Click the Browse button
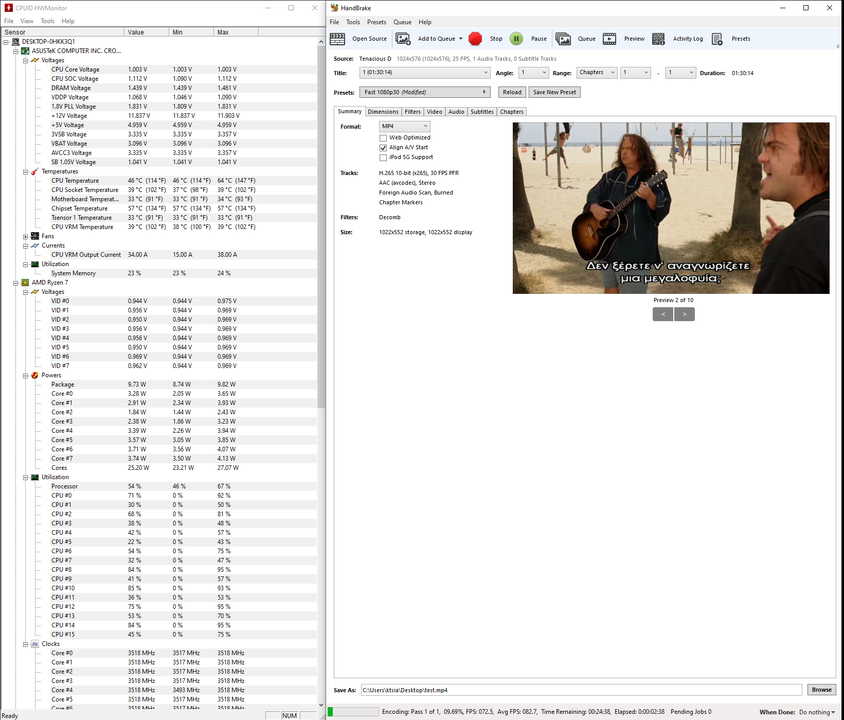844x720 pixels. (821, 689)
